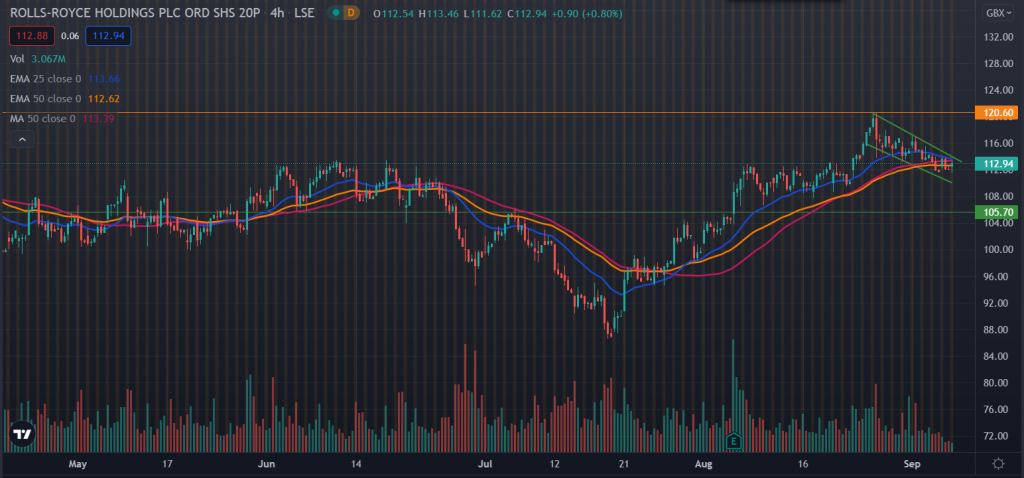
Task: Click the Rolls-Royce Holdings symbol title
Action: click(x=135, y=13)
